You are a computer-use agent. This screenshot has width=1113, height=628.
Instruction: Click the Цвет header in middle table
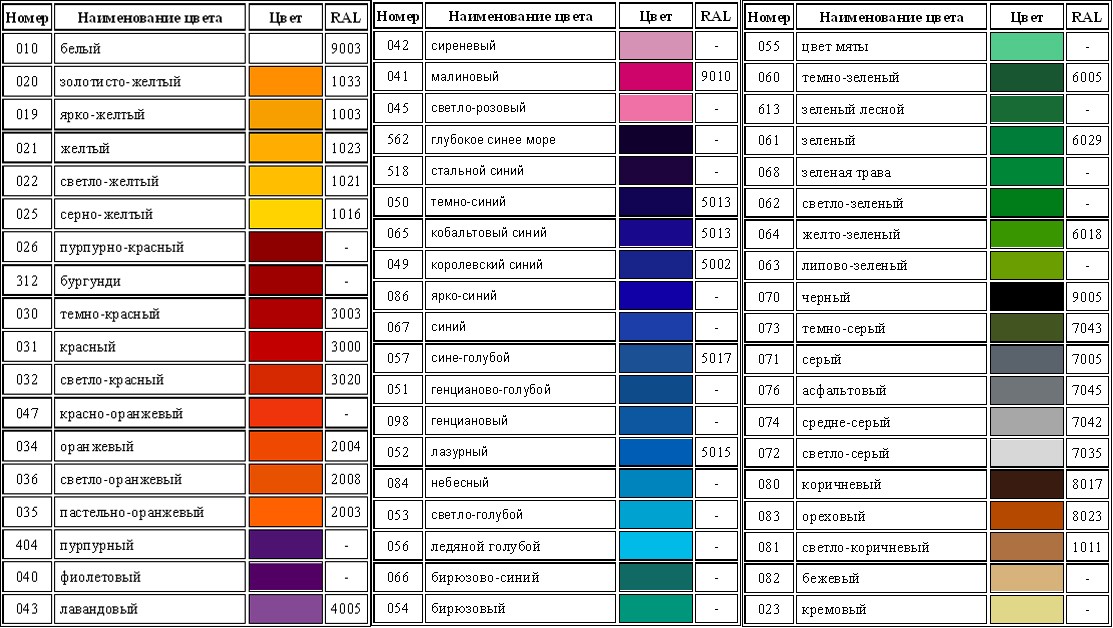(656, 16)
